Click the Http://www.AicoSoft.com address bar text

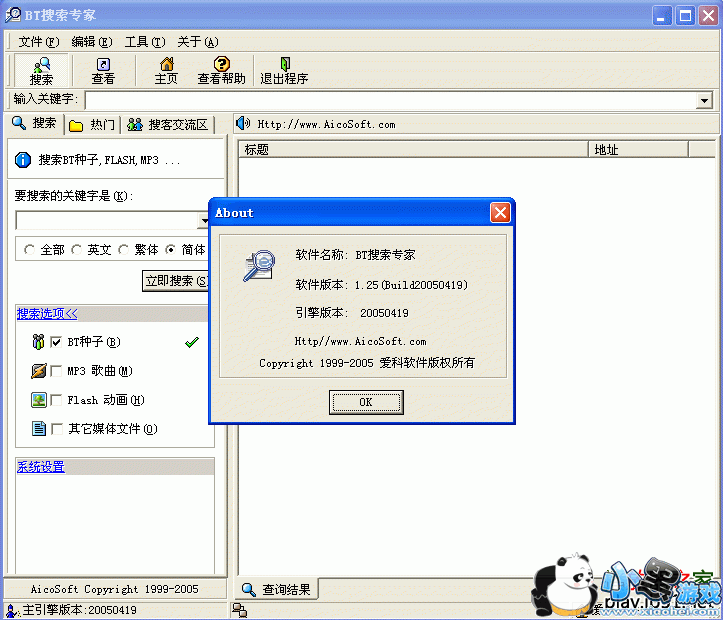pyautogui.click(x=326, y=124)
